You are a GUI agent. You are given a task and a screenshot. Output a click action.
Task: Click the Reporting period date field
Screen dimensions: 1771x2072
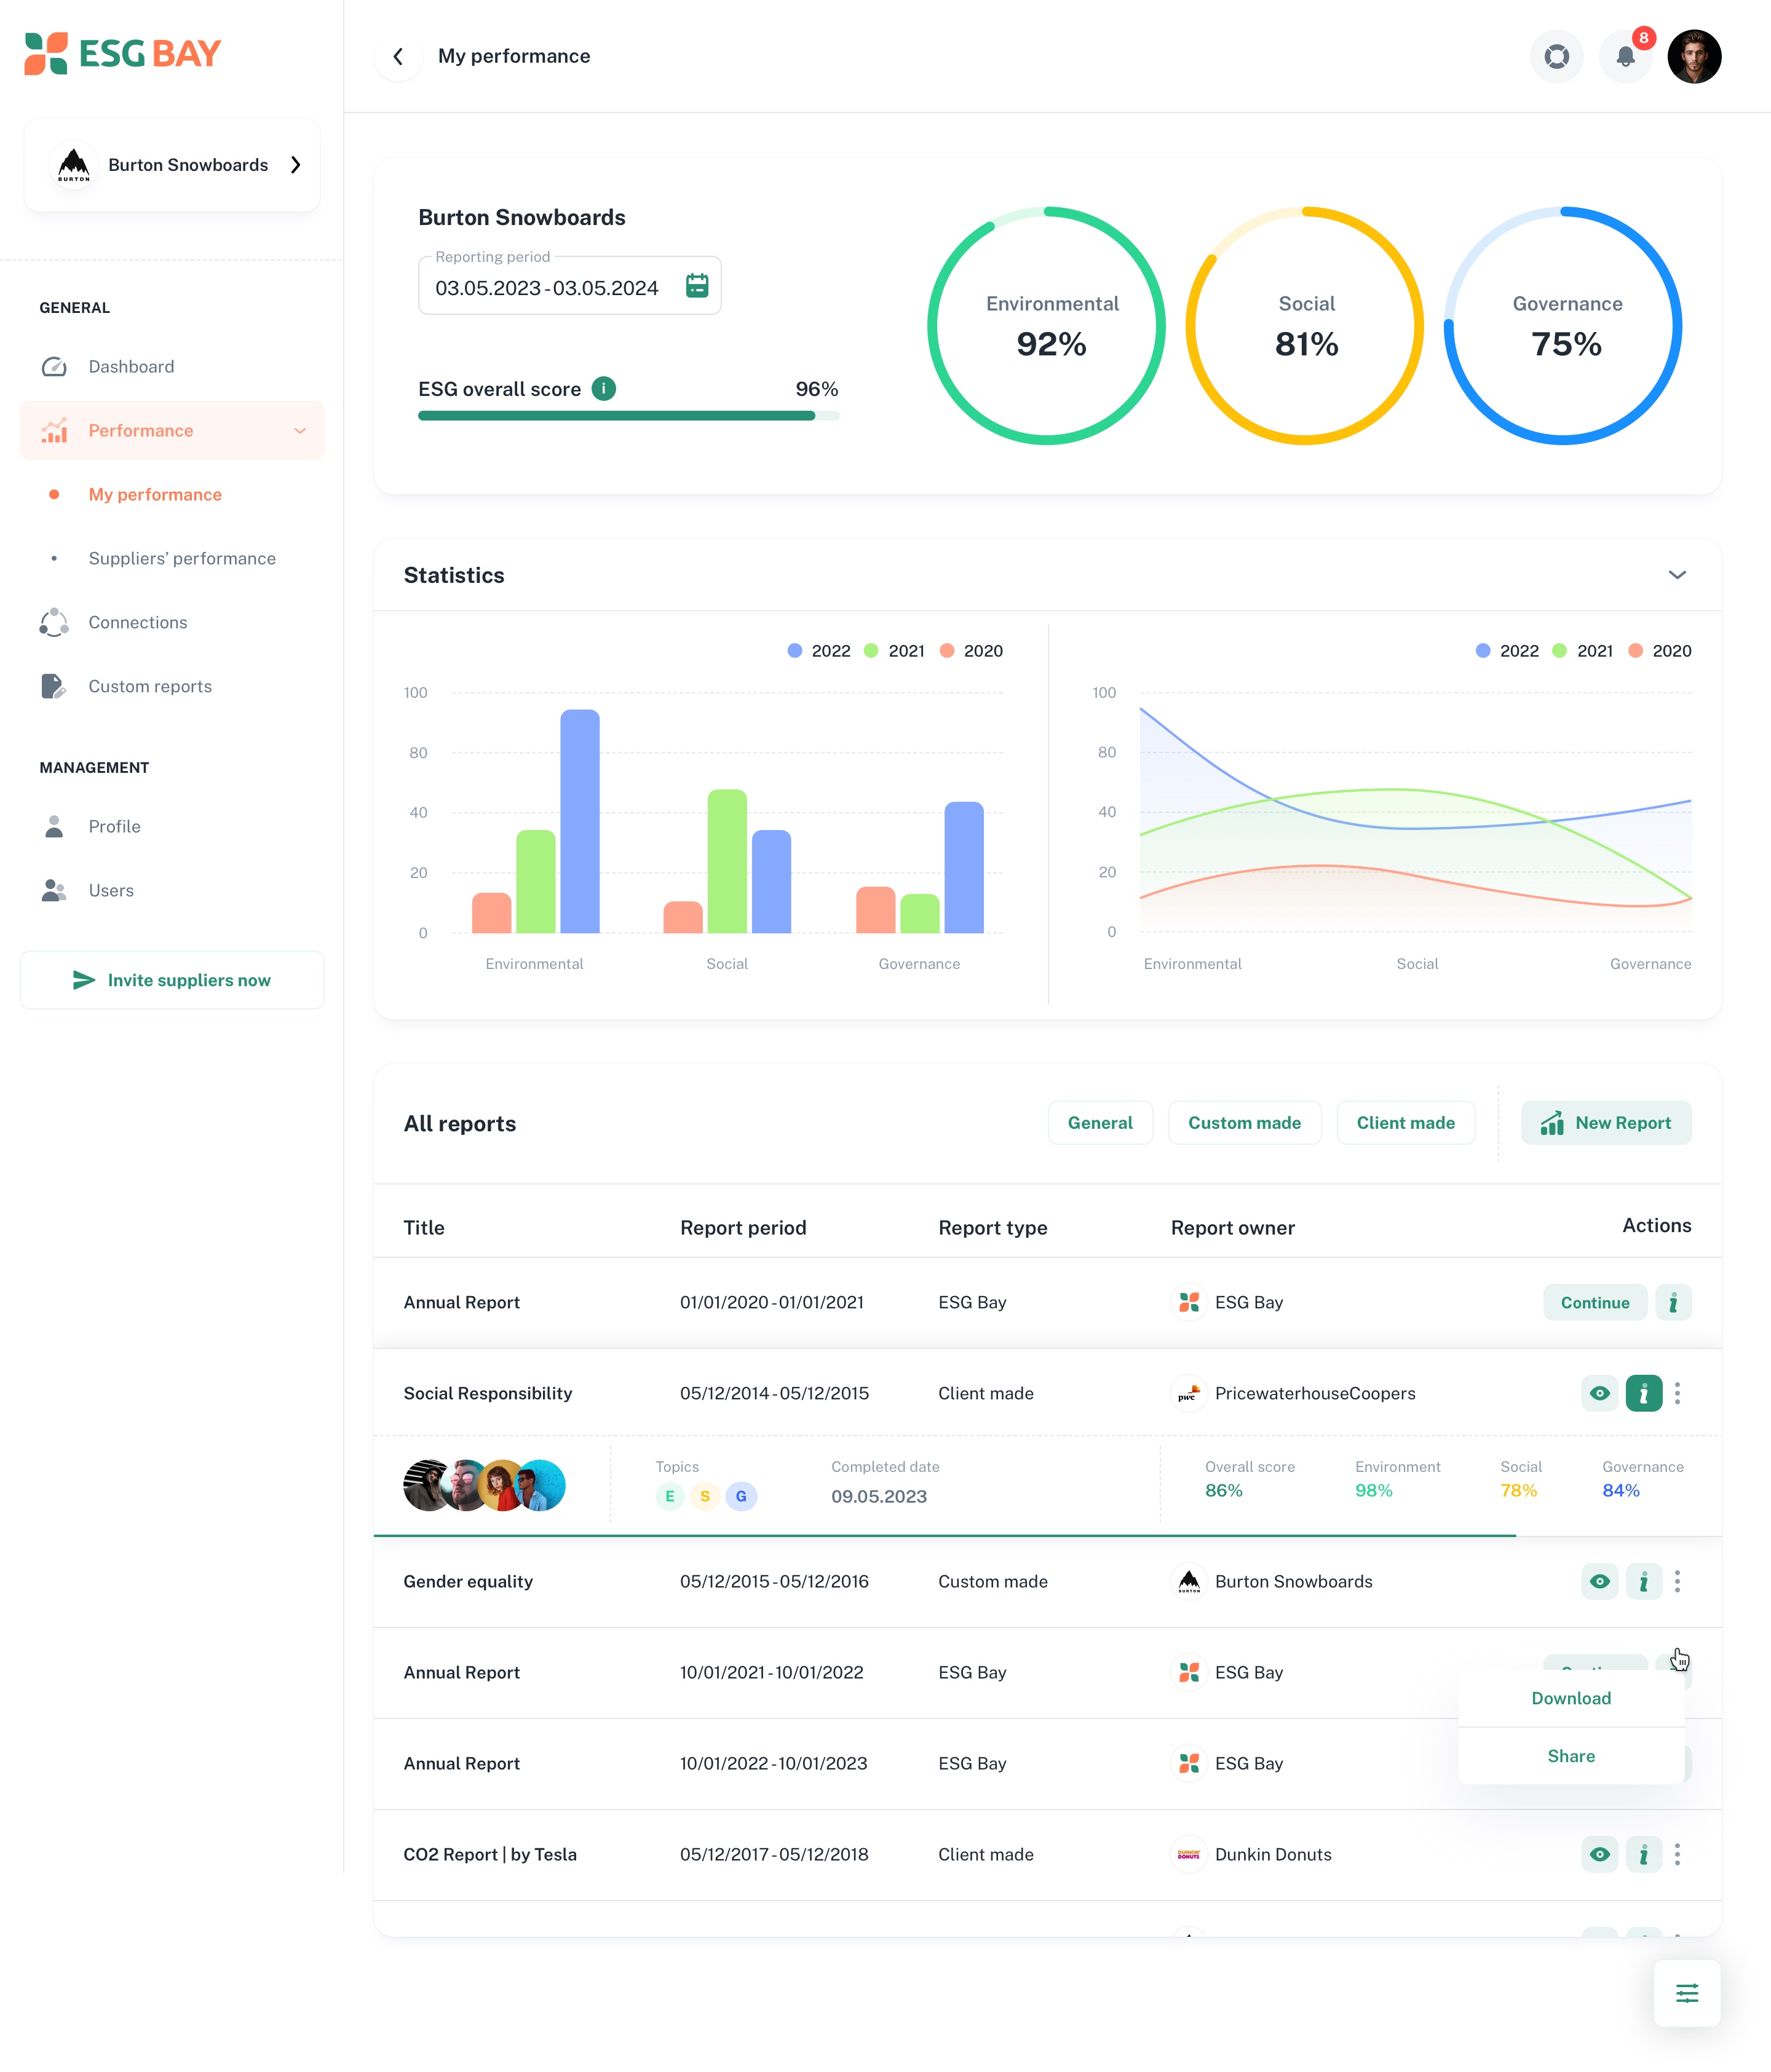click(x=569, y=286)
